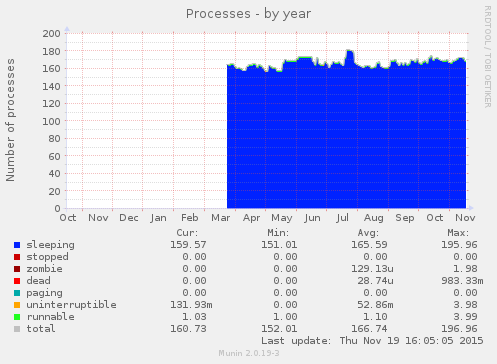The width and height of the screenshot is (497, 364).
Task: Click total average value 166.74
Action: tap(369, 329)
